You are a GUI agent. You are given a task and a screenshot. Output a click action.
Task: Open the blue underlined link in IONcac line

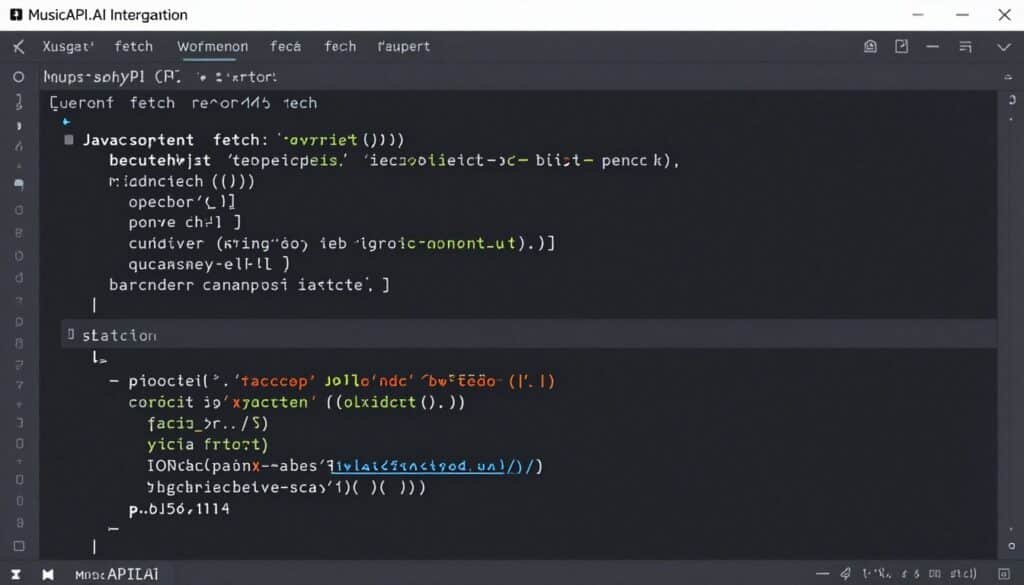click(x=417, y=466)
